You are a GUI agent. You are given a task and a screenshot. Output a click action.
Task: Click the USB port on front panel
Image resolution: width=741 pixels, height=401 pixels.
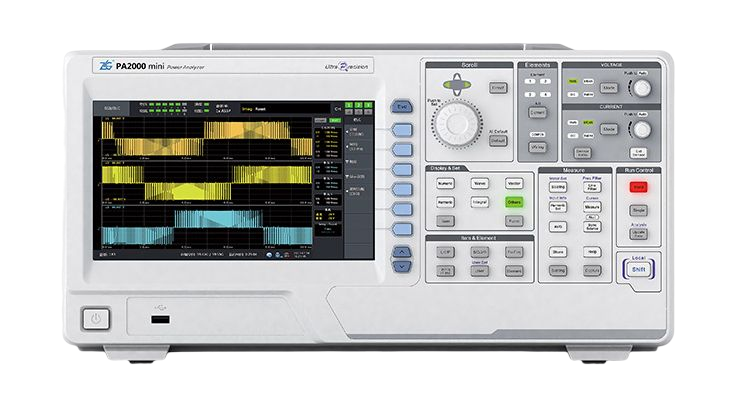point(157,319)
